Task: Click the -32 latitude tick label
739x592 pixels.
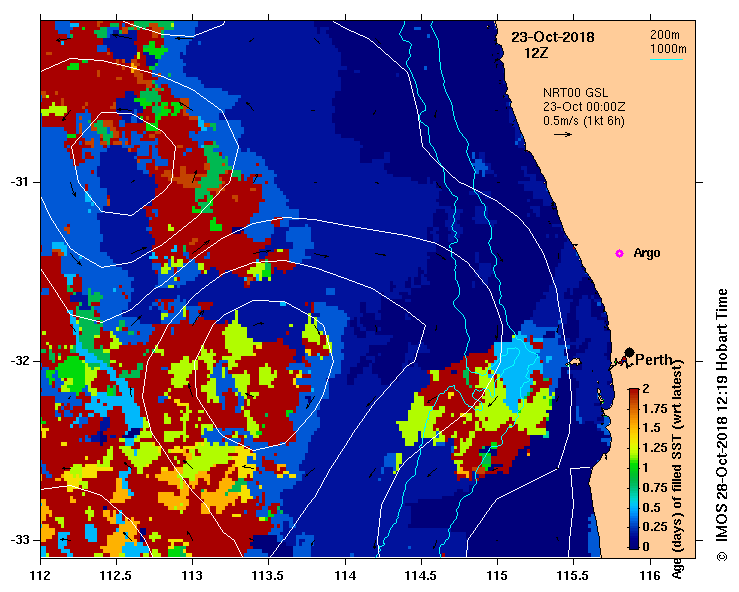Action: (x=19, y=361)
